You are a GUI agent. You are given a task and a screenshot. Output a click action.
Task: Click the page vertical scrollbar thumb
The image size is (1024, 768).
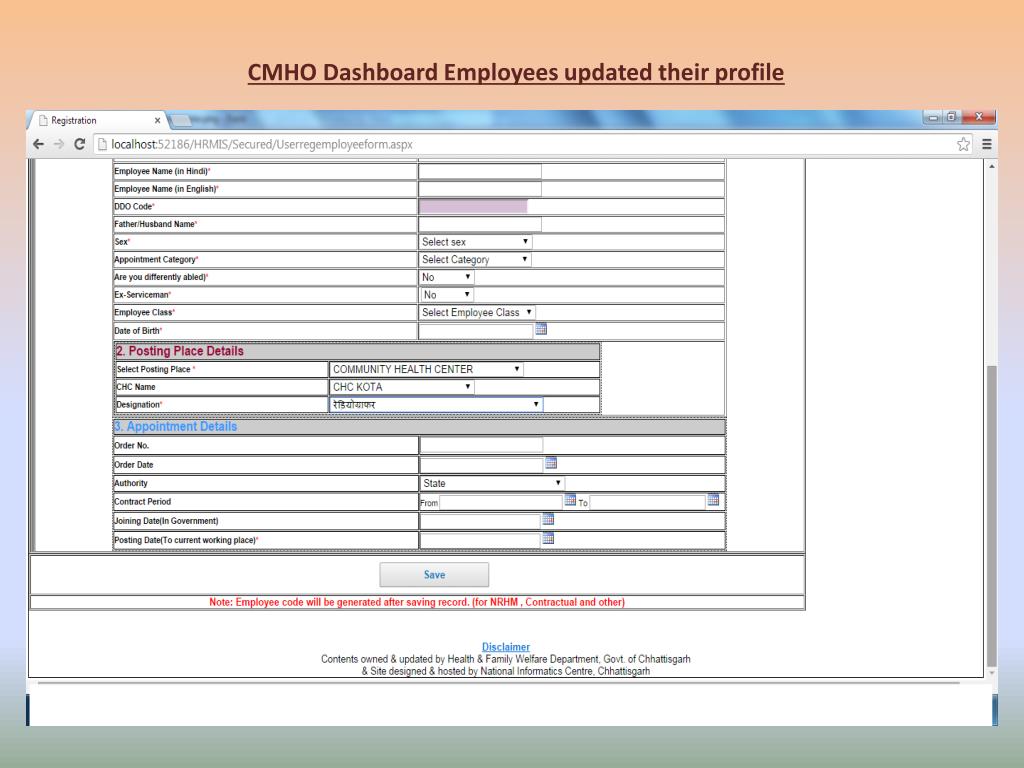pyautogui.click(x=991, y=515)
